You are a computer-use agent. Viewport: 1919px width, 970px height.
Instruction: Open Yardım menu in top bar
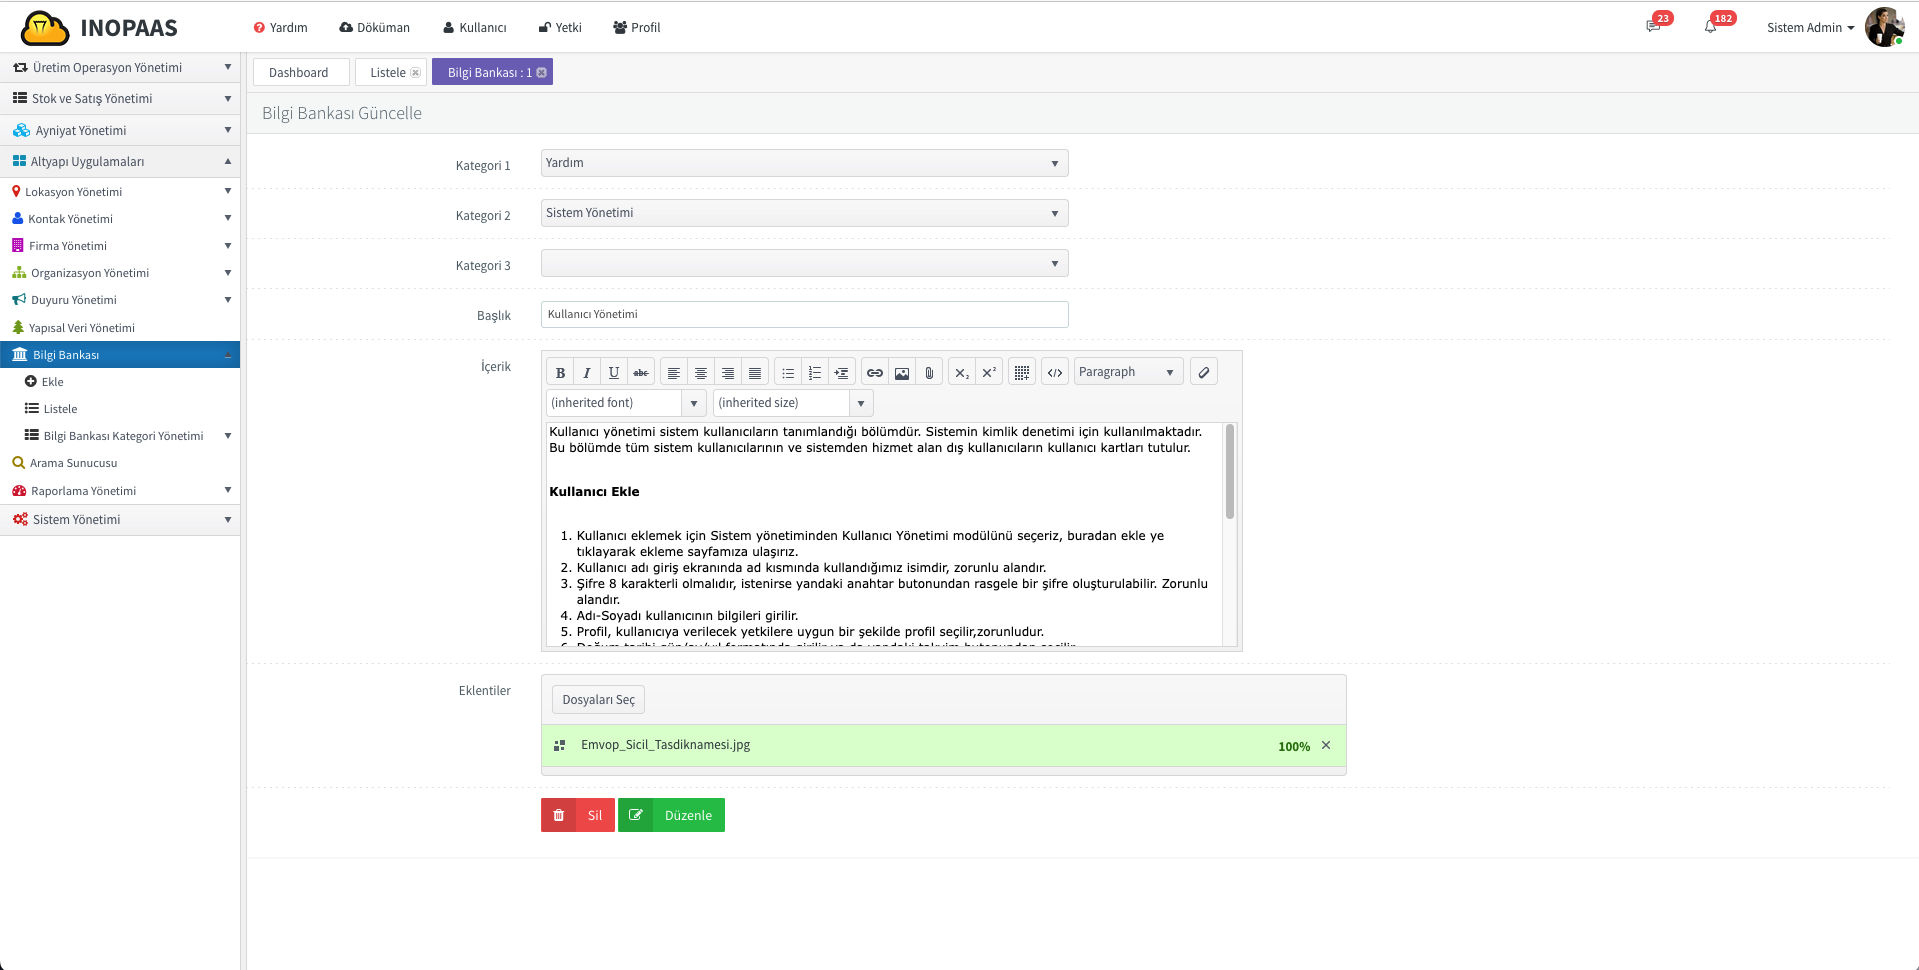[281, 28]
